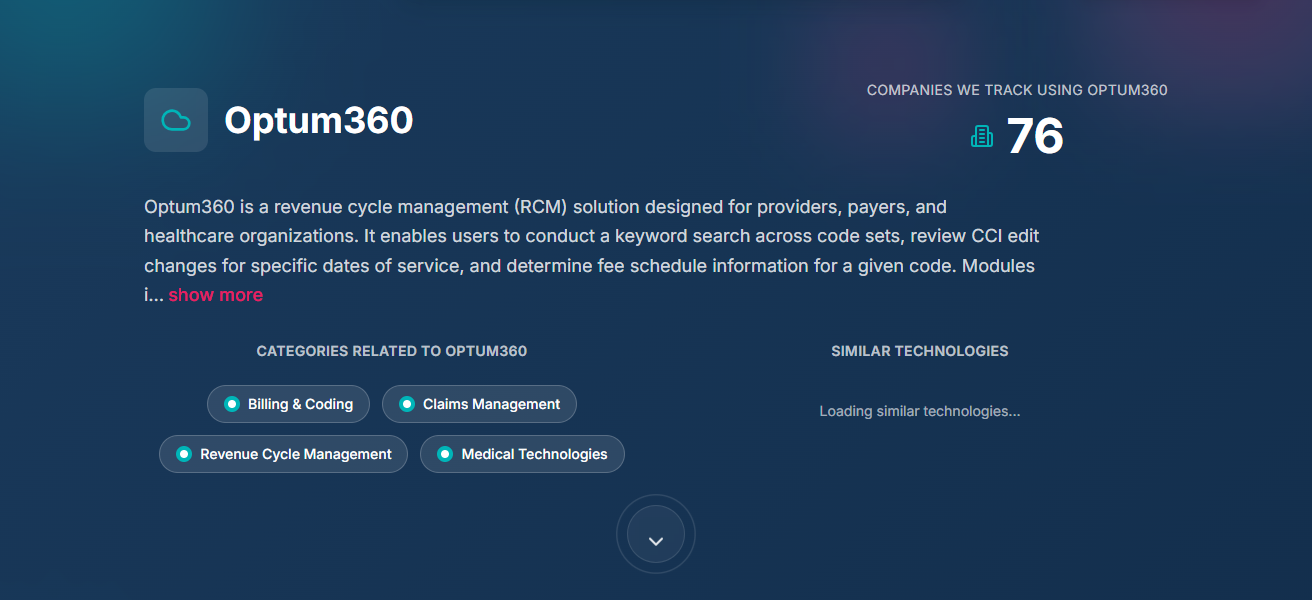
Task: Click the circular scroll-down chevron button
Action: pos(656,535)
